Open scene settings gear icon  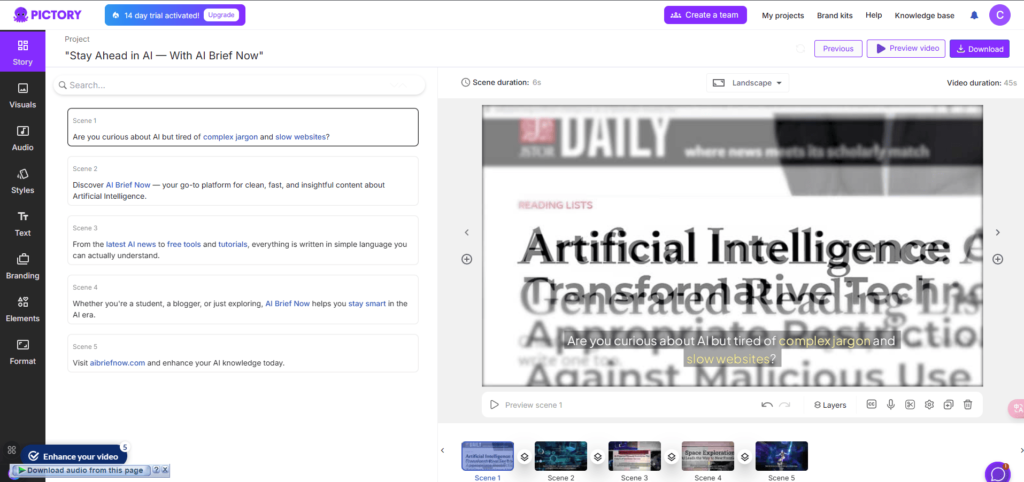tap(929, 404)
